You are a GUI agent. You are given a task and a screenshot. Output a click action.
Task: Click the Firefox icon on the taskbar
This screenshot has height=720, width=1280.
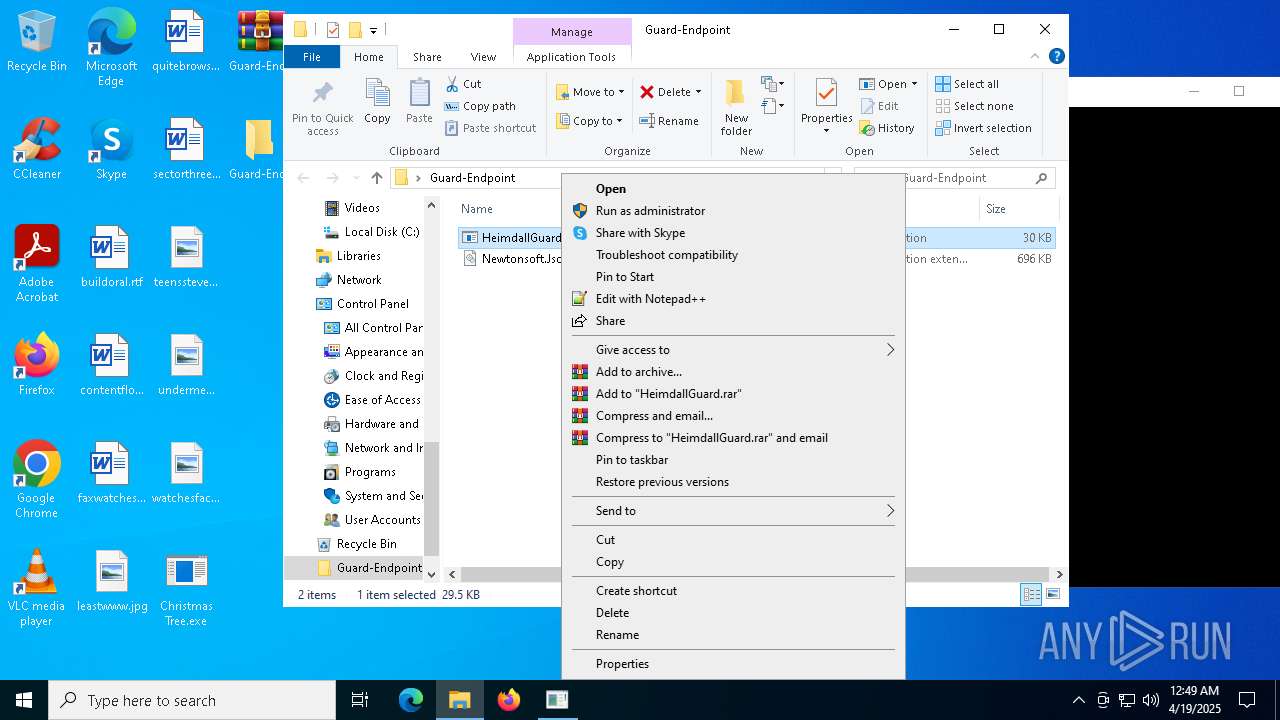509,700
